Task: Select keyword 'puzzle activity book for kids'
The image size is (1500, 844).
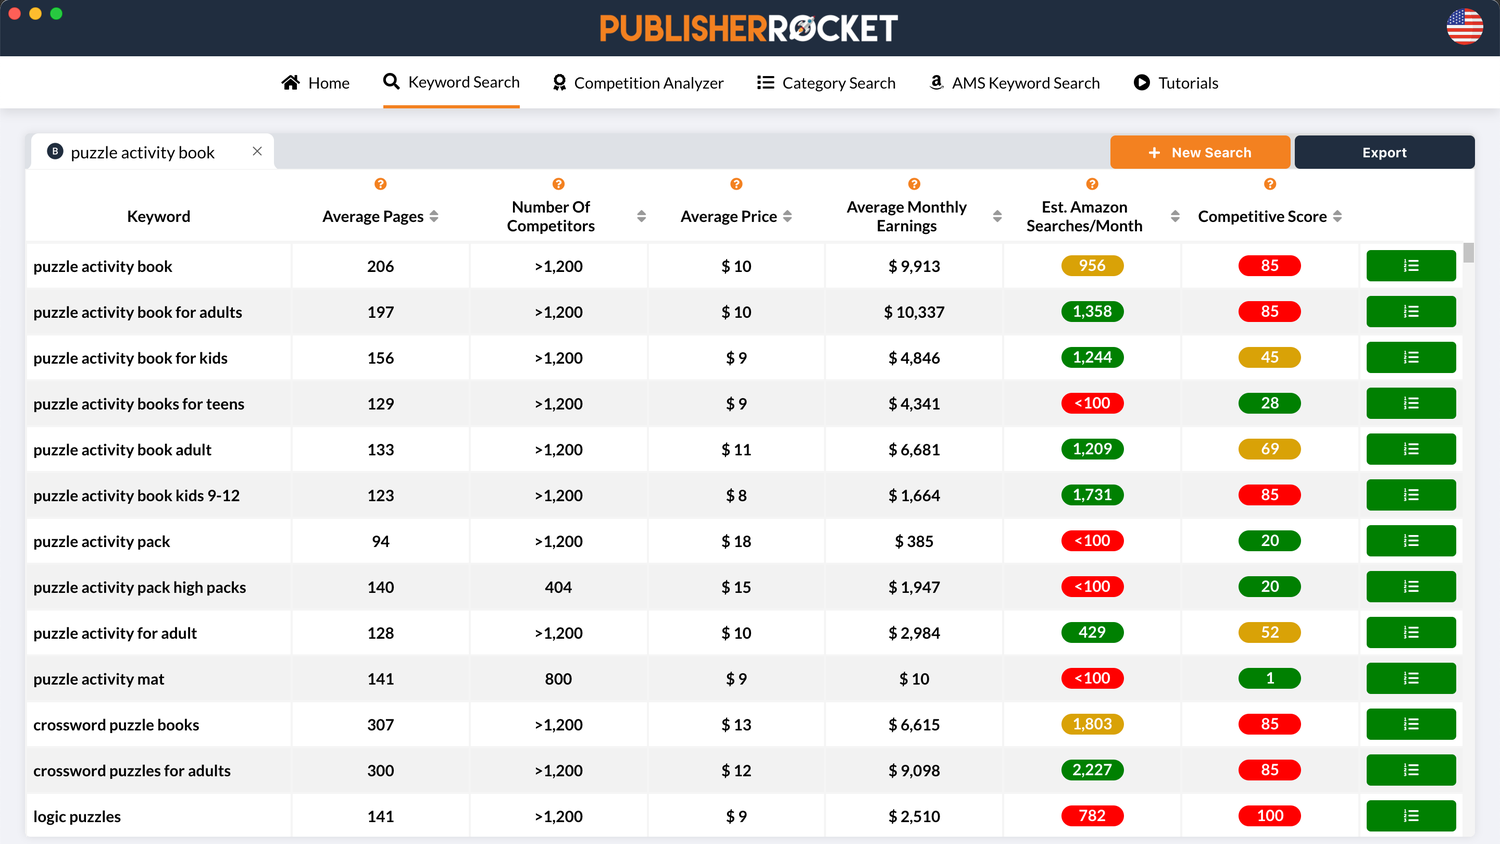Action: pos(130,358)
